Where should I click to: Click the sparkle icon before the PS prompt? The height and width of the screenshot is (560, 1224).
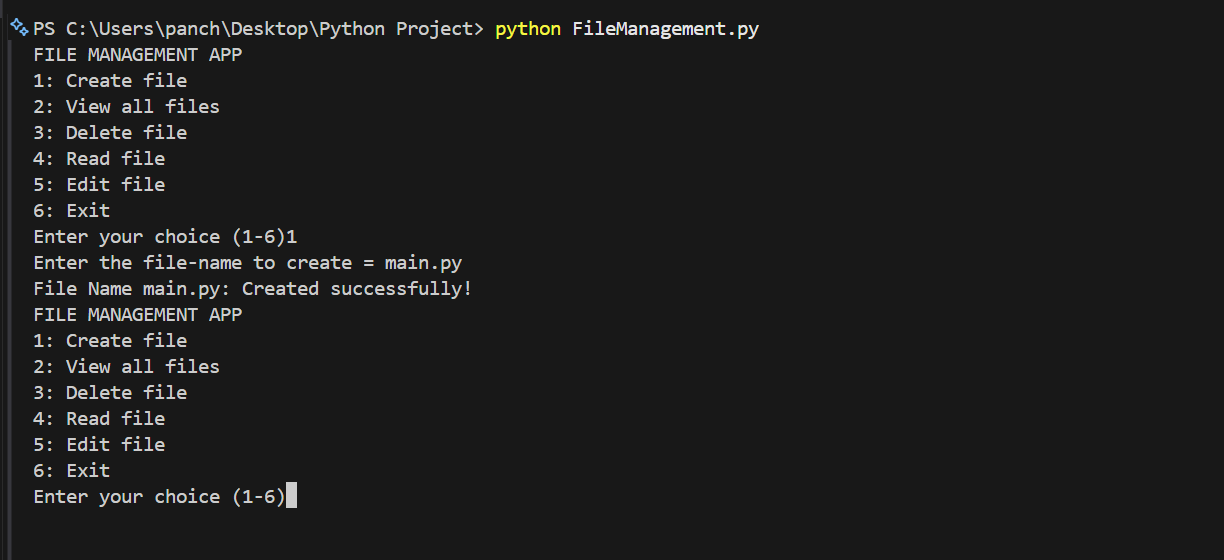coord(19,28)
